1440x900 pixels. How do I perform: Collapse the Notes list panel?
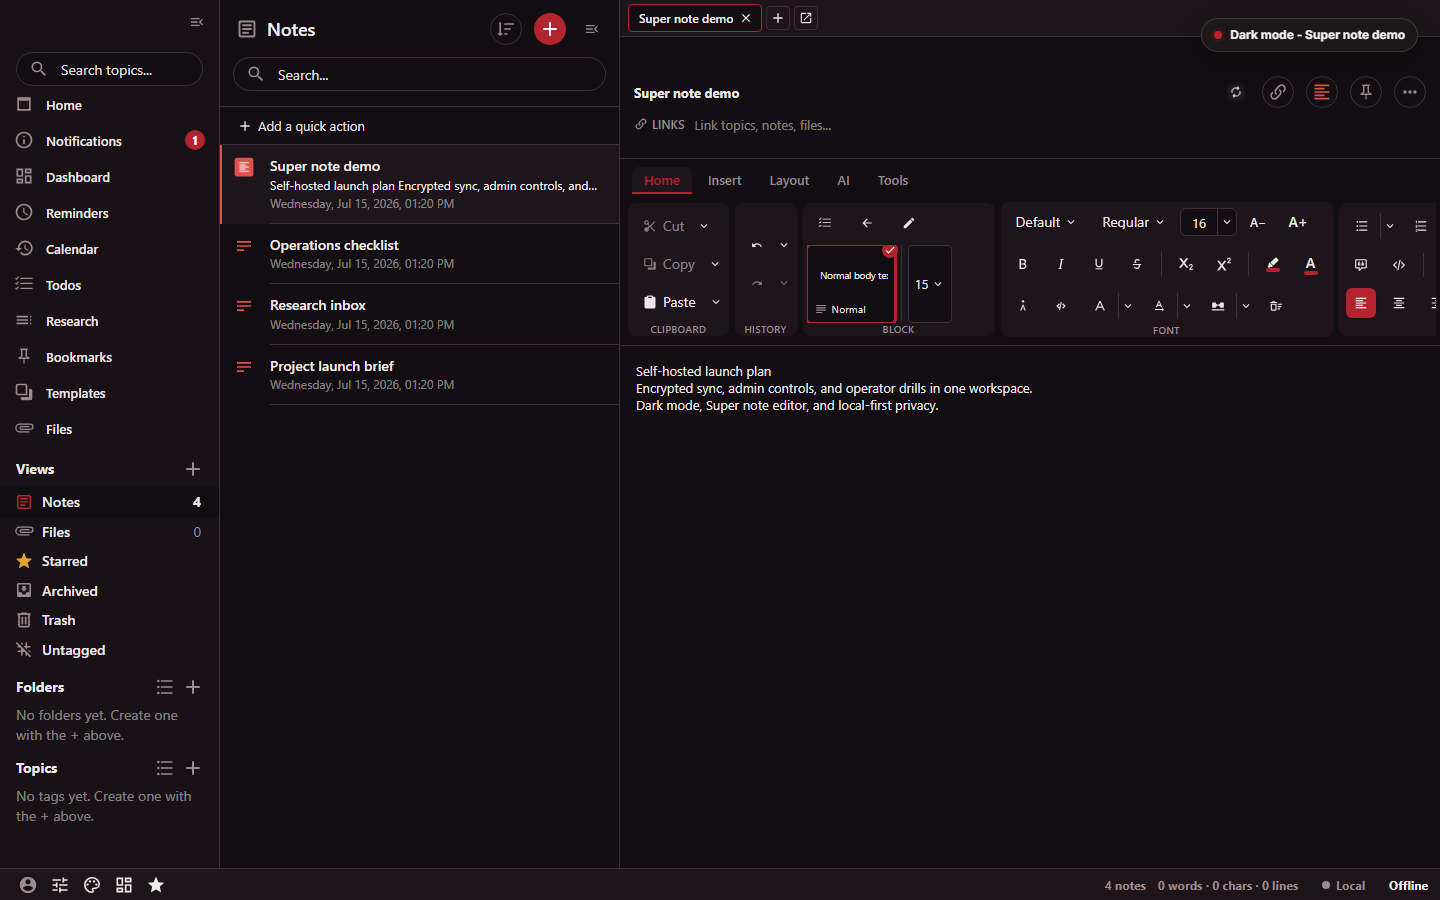click(592, 29)
